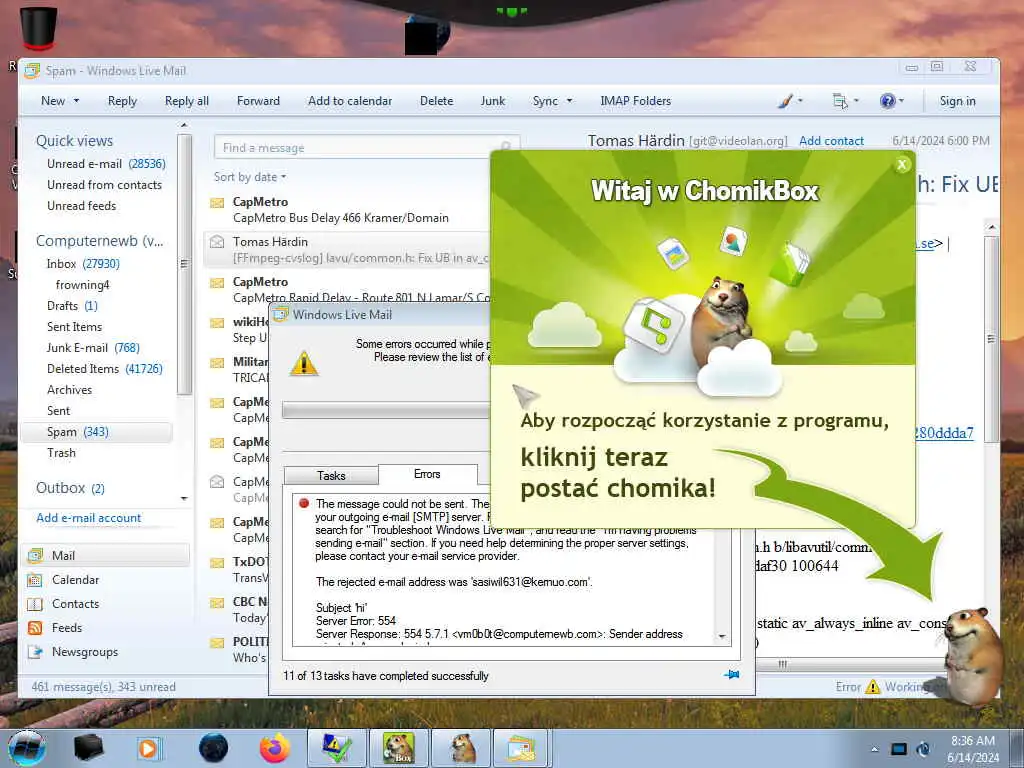1024x768 pixels.
Task: Open the New dropdown arrow
Action: [76, 101]
